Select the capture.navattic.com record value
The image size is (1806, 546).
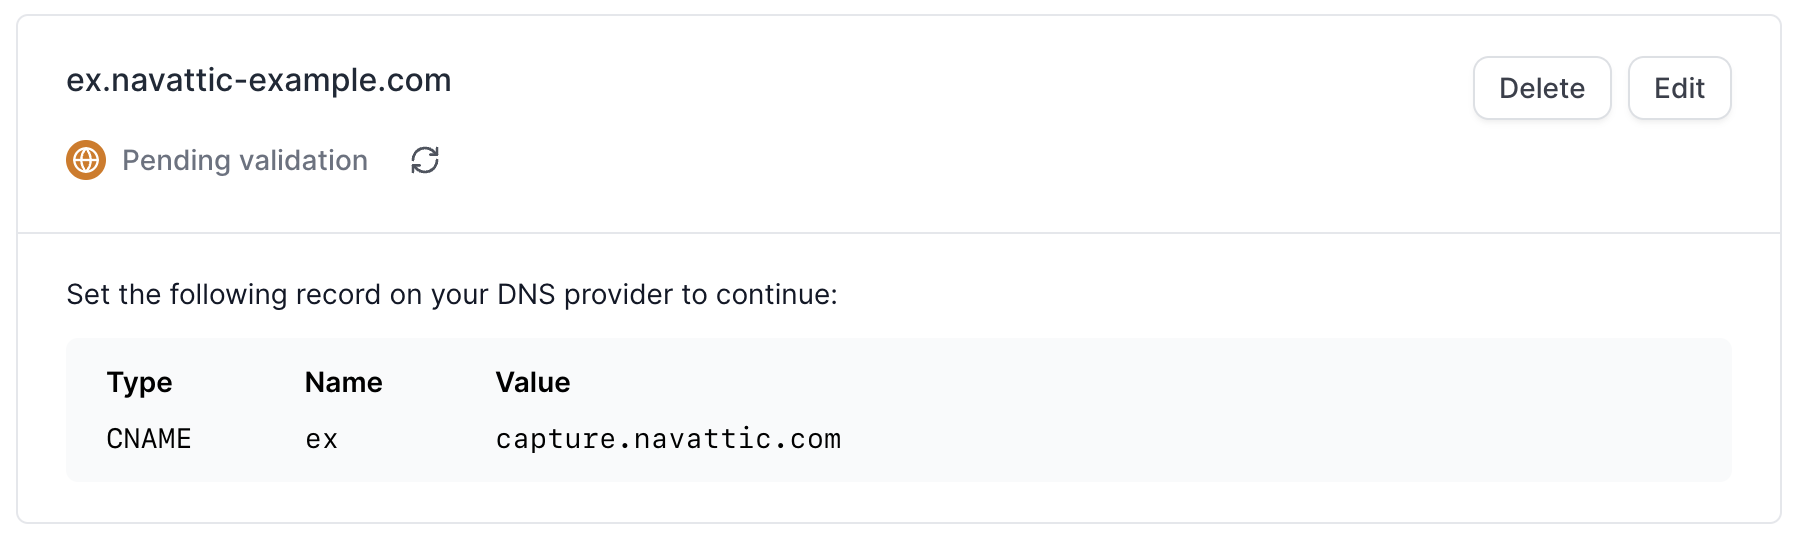pos(669,439)
